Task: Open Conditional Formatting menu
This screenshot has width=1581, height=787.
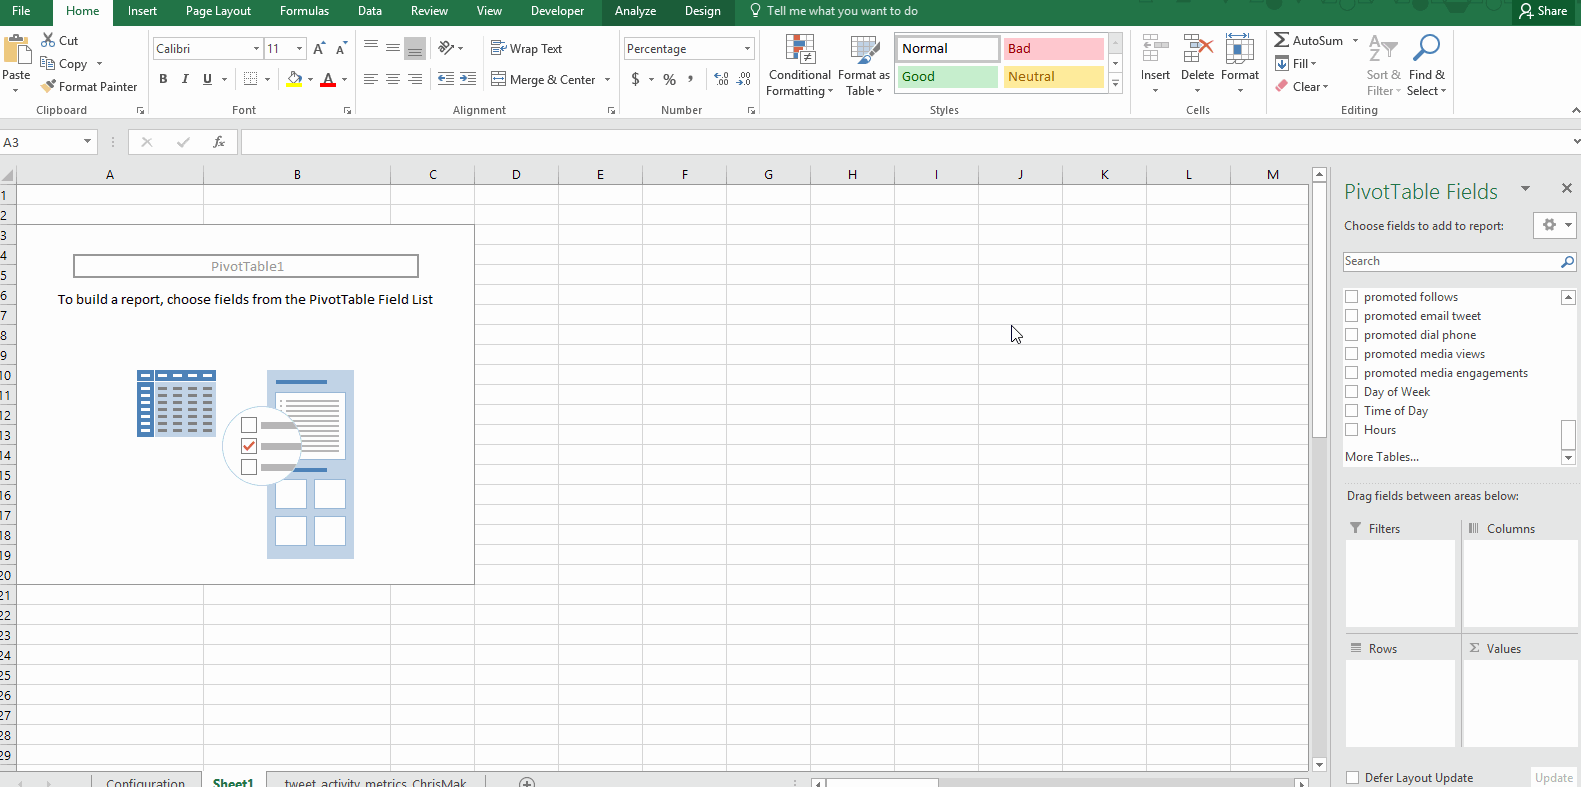Action: [799, 66]
